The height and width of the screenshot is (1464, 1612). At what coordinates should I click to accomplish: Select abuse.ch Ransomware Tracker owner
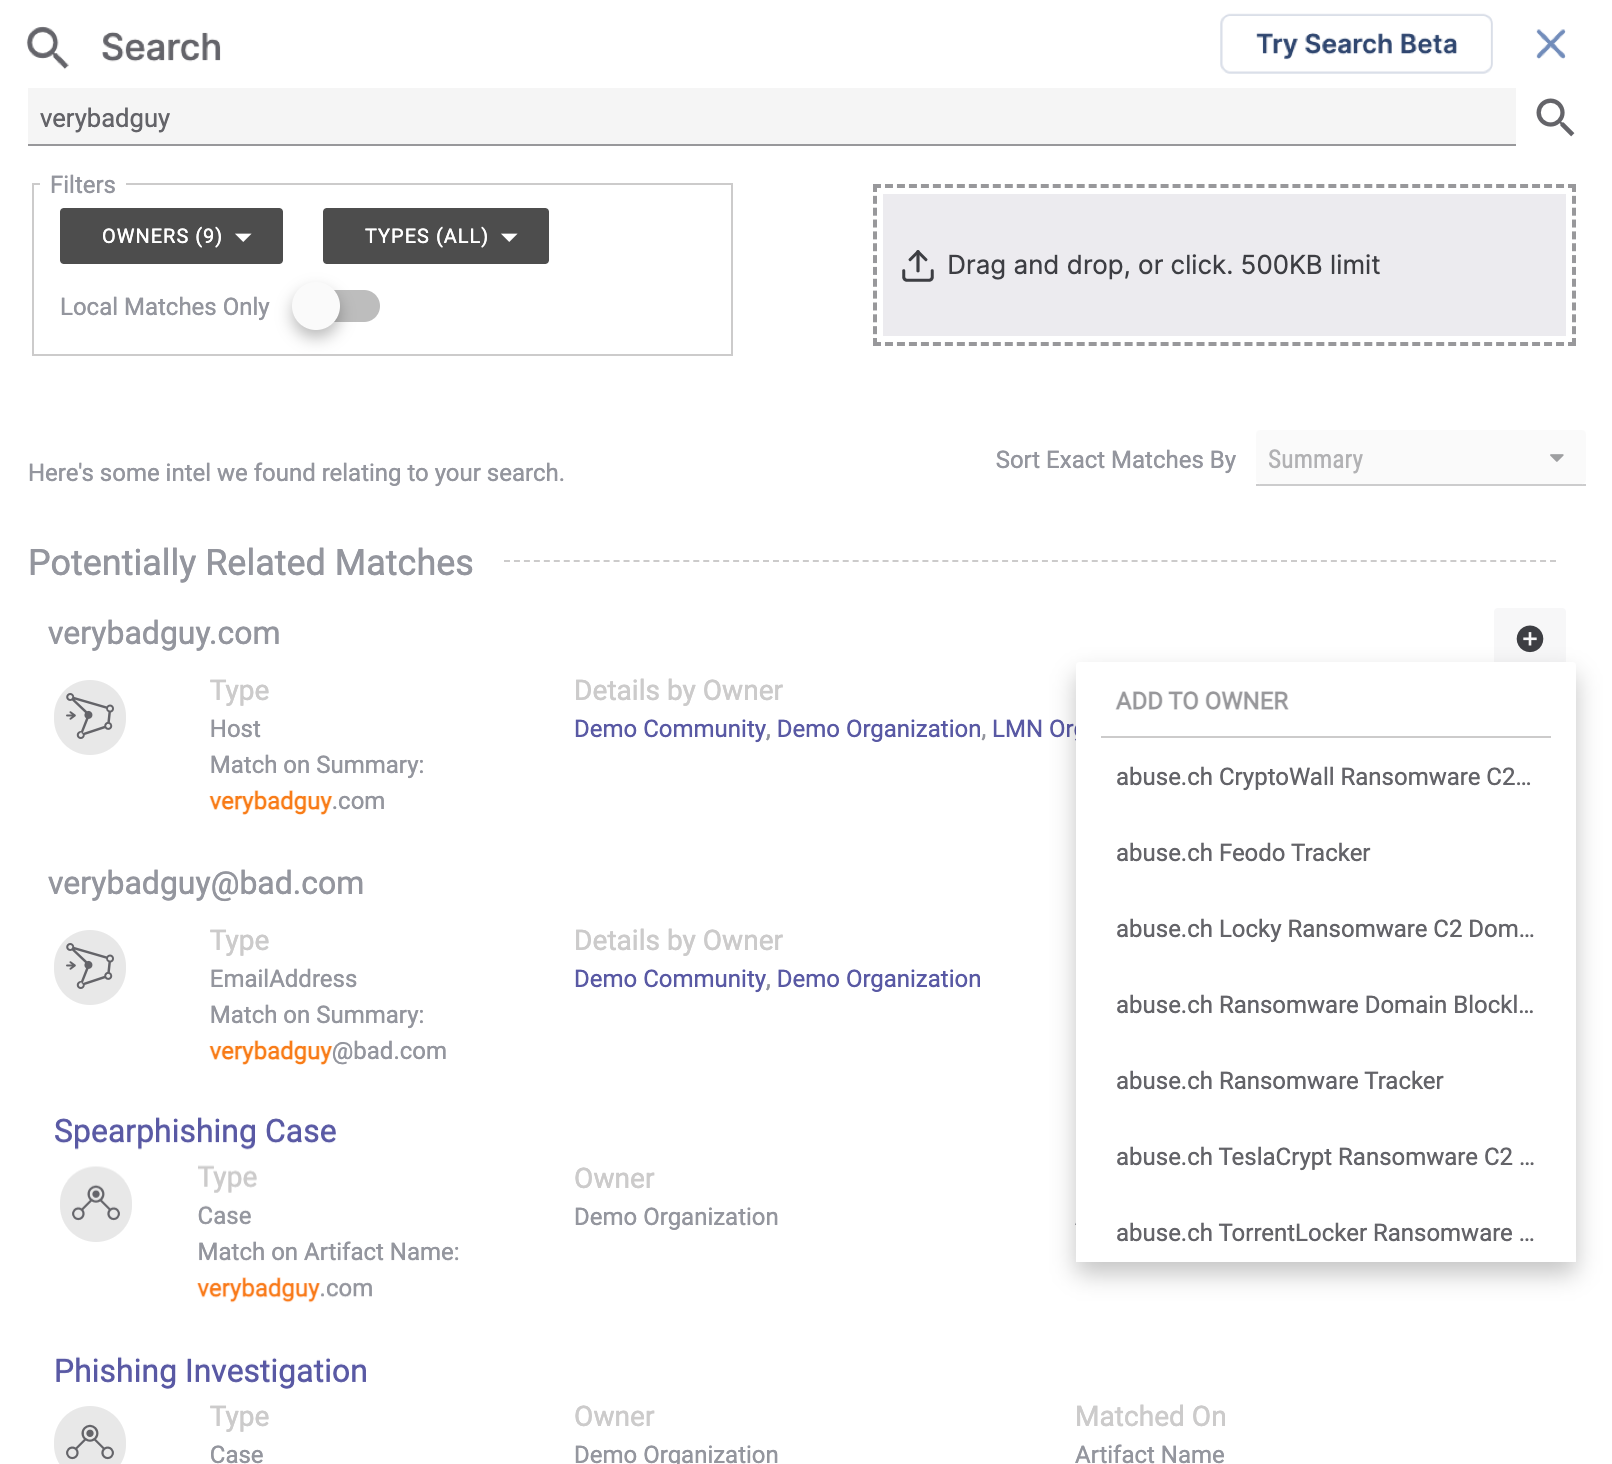click(1325, 1081)
